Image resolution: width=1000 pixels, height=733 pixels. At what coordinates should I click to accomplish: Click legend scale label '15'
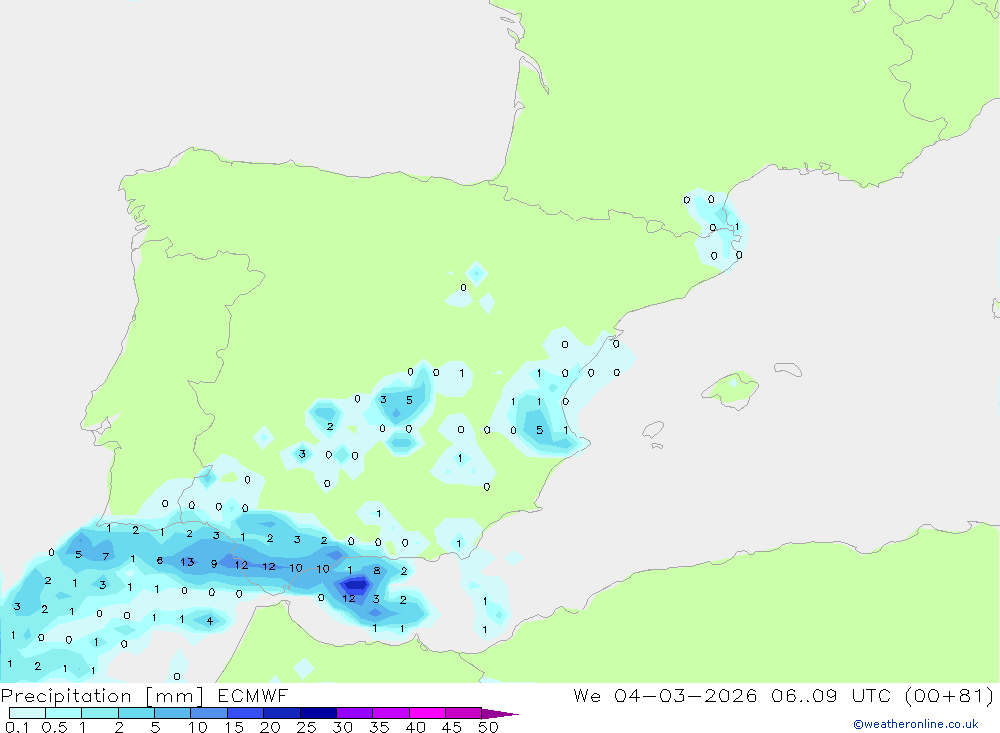click(x=233, y=727)
